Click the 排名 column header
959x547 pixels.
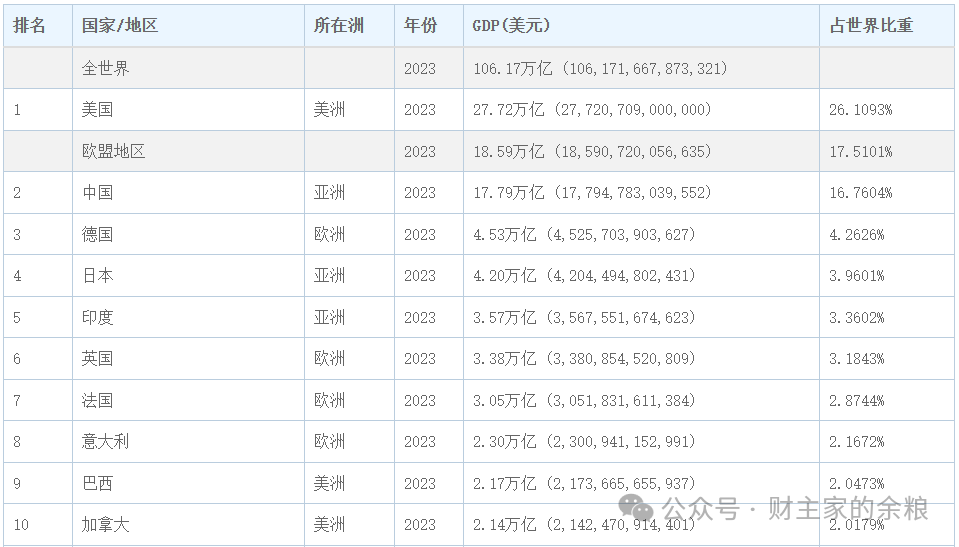point(30,26)
